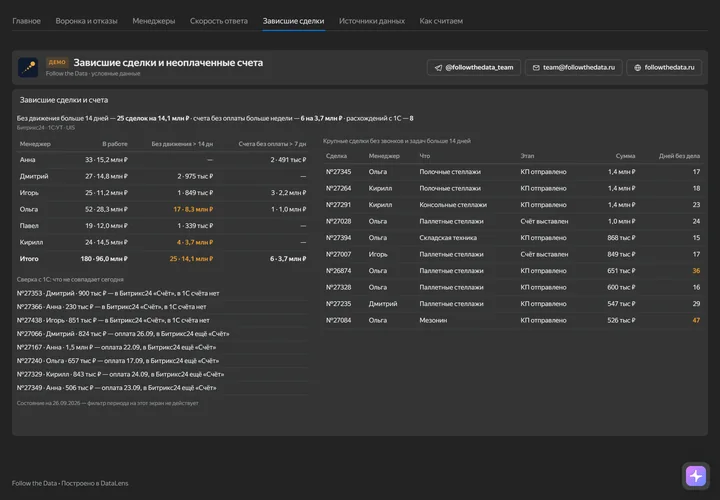Image resolution: width=720 pixels, height=500 pixels.
Task: Click the Мезонин product cell
Action: (433, 320)
